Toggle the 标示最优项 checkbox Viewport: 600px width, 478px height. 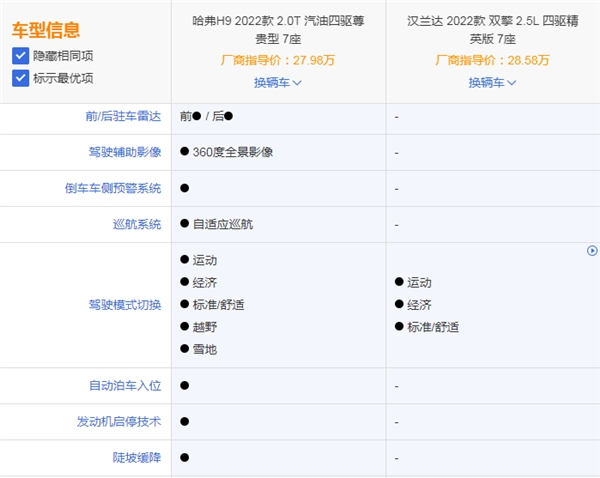point(21,77)
